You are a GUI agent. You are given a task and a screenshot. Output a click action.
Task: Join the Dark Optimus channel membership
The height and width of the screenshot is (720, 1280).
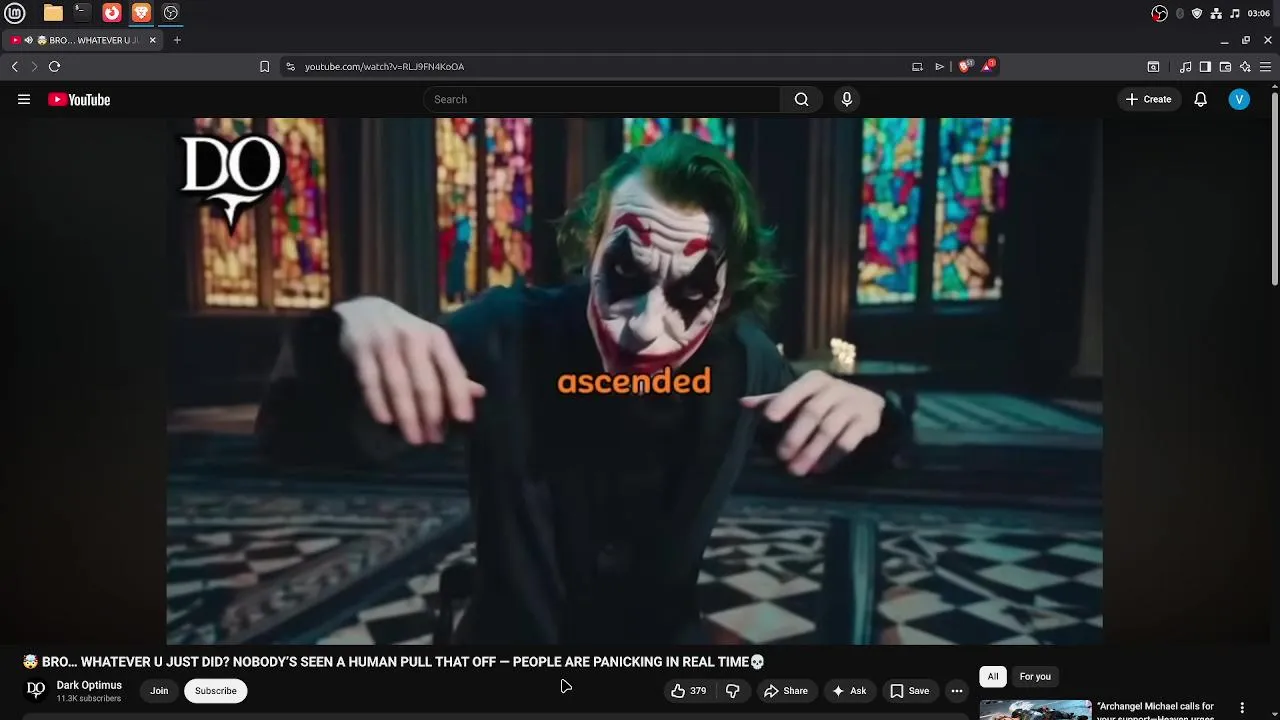pyautogui.click(x=159, y=691)
